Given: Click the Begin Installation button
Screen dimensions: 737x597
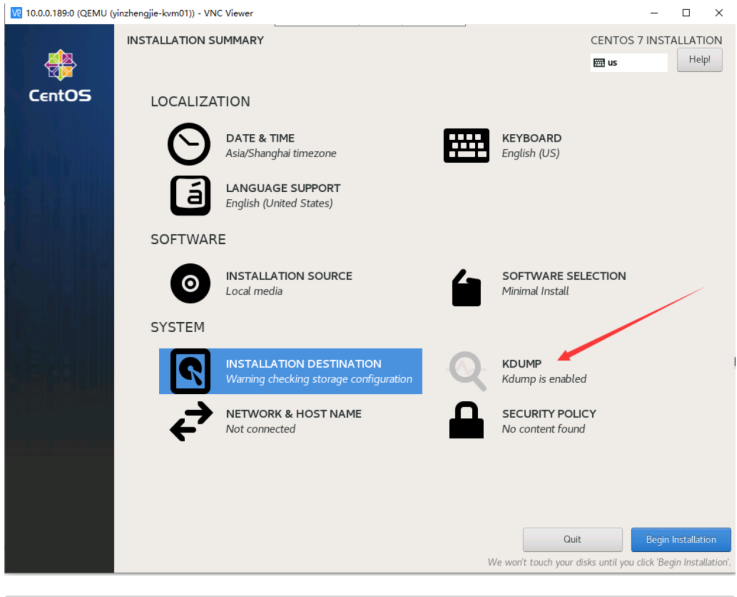Looking at the screenshot, I should (x=681, y=539).
